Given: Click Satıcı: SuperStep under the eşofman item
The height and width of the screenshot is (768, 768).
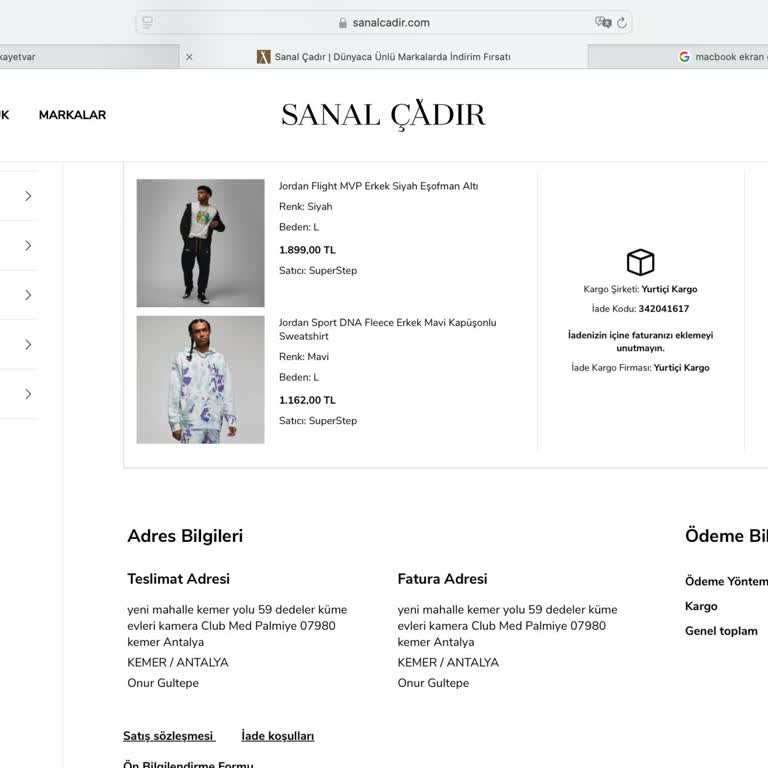Looking at the screenshot, I should [318, 270].
